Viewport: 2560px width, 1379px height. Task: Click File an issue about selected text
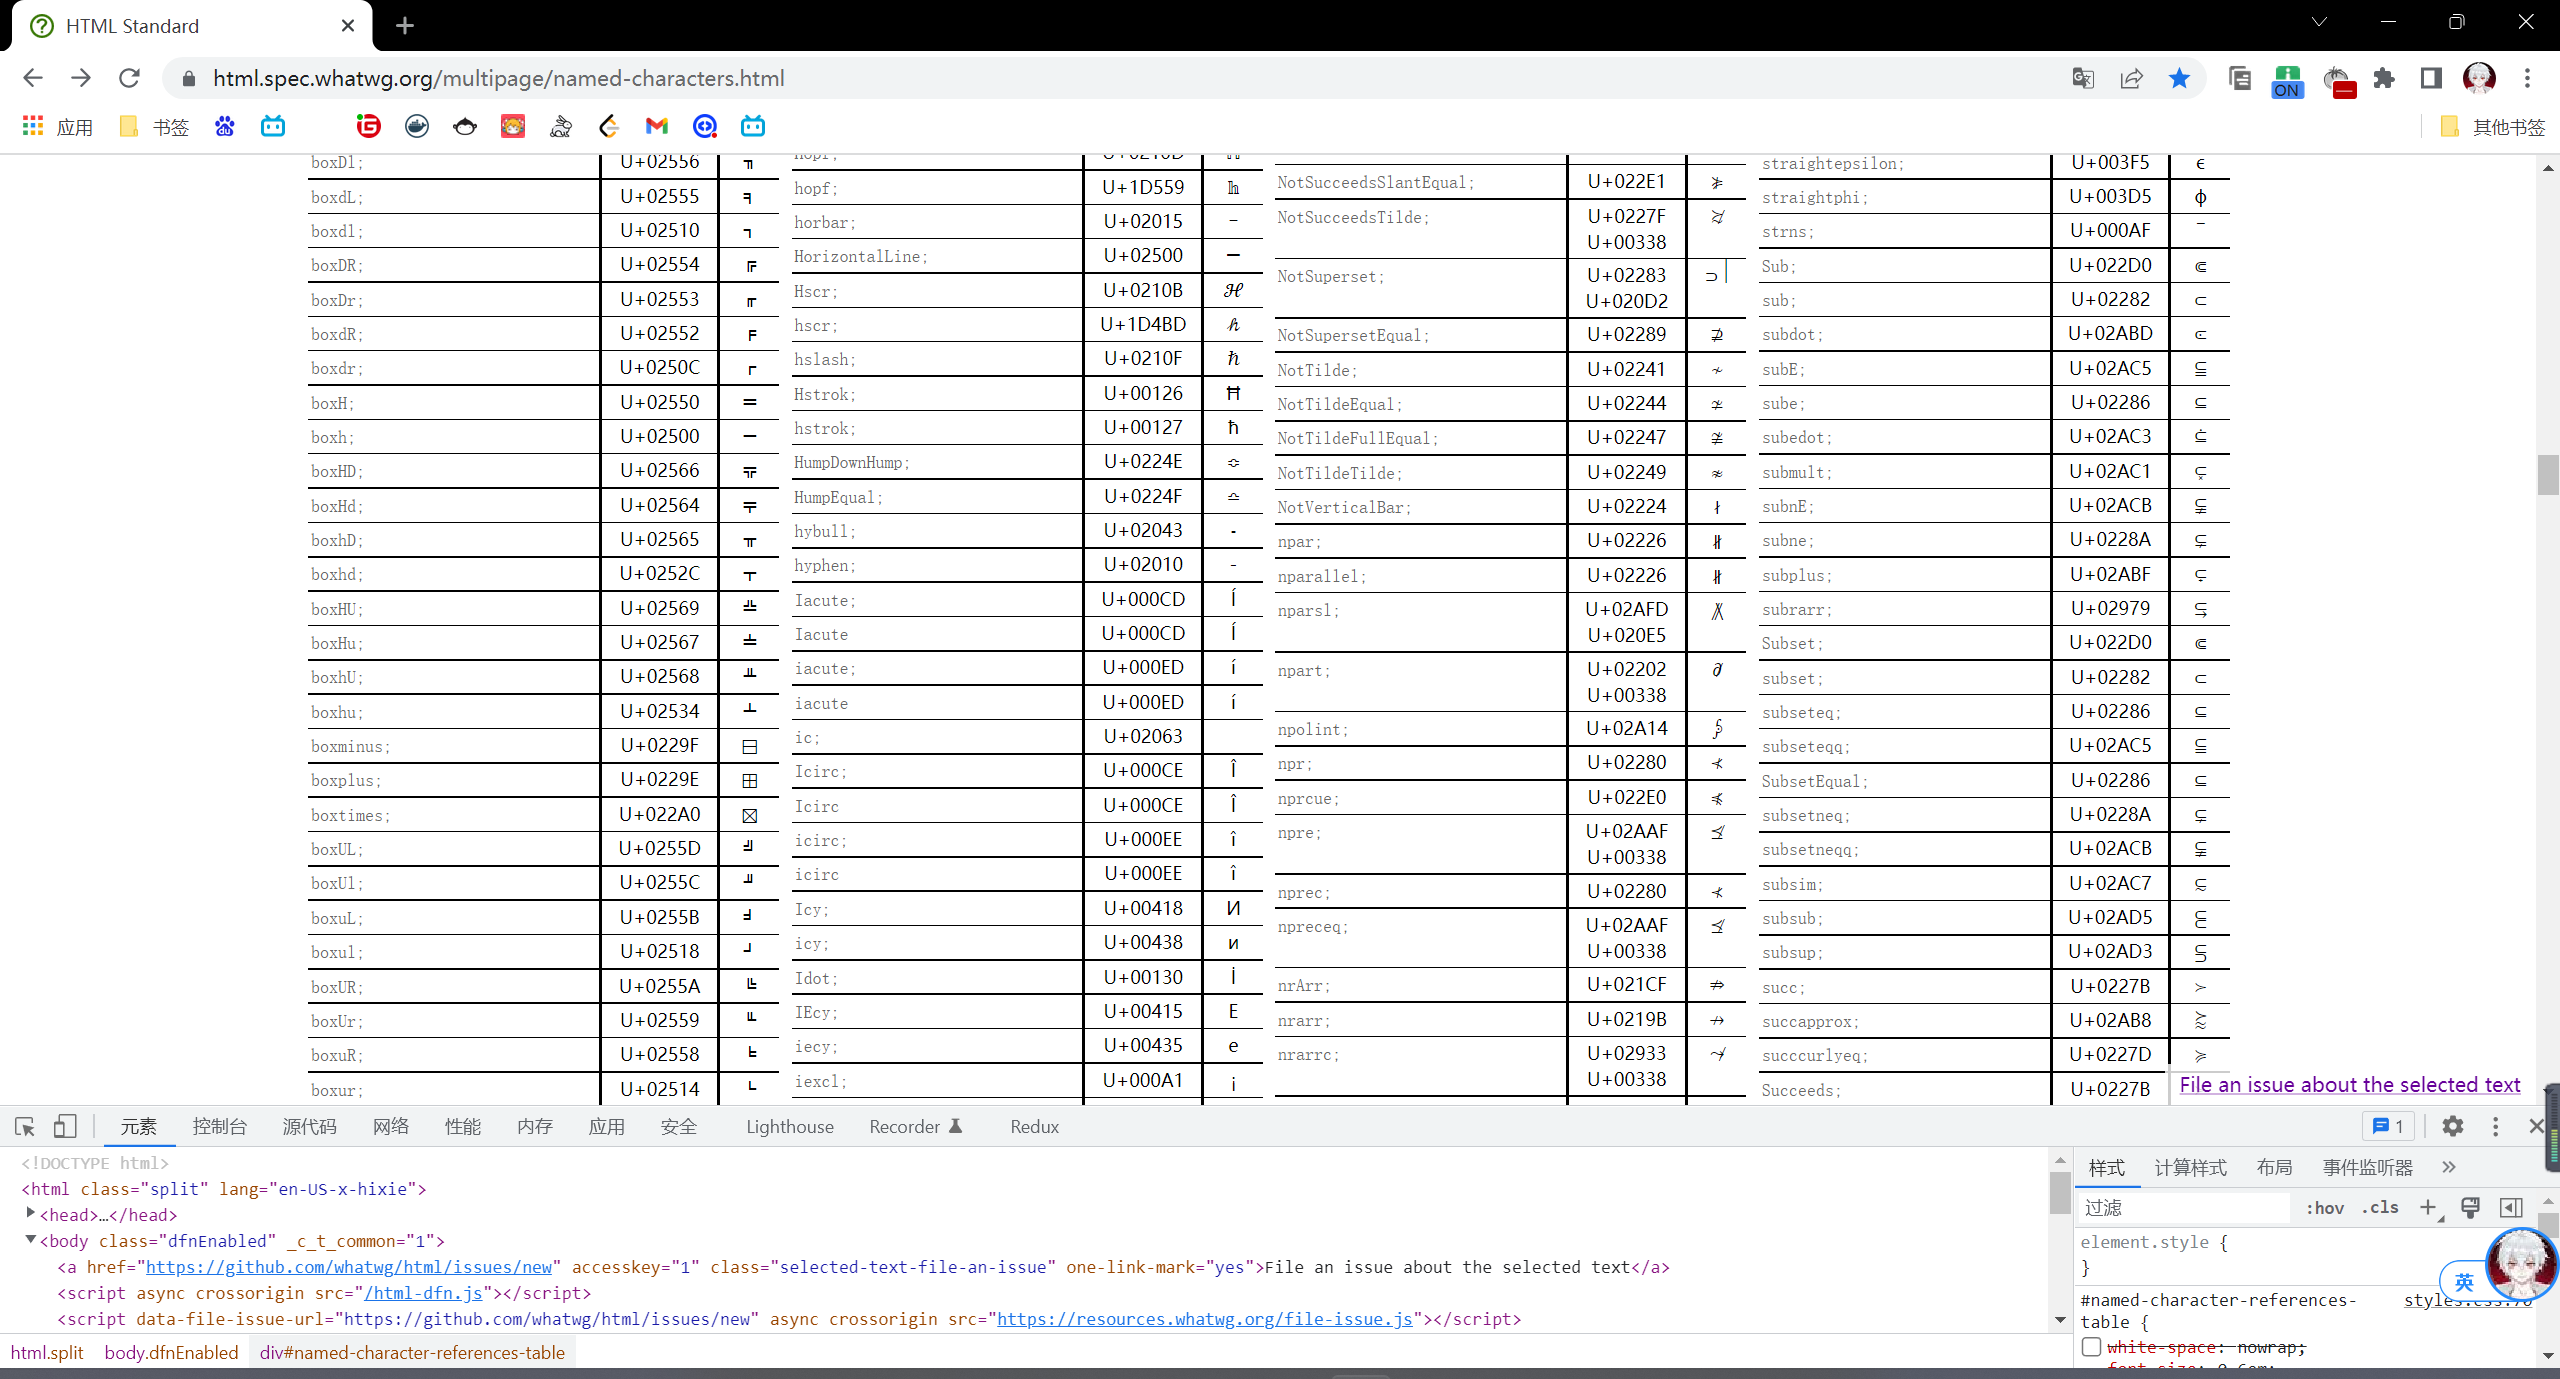(x=2349, y=1085)
